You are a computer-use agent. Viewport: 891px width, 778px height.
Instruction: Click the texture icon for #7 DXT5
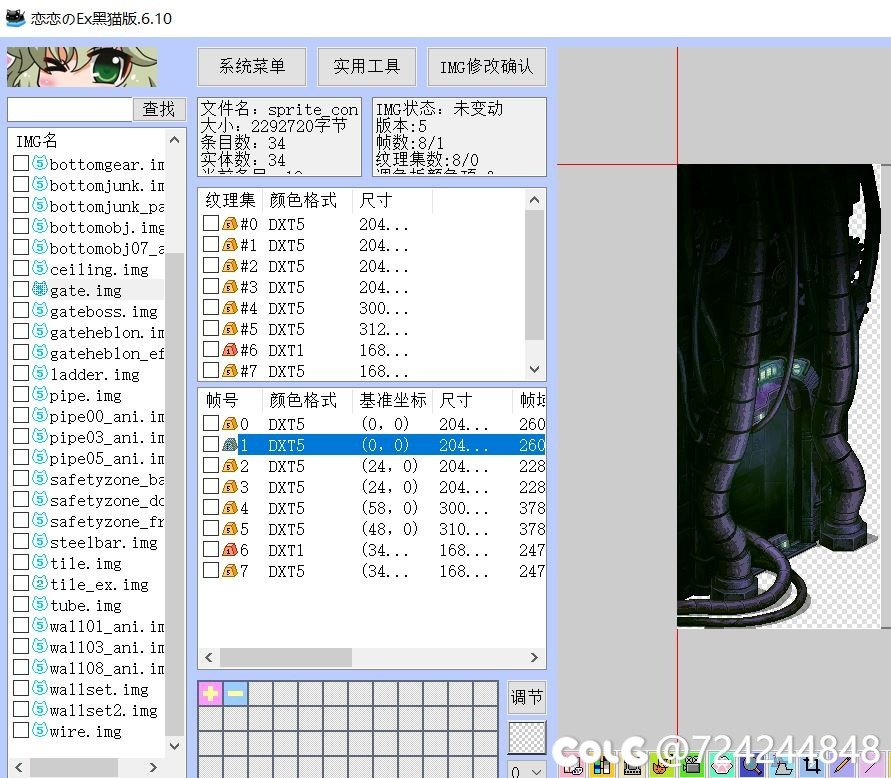pos(230,371)
